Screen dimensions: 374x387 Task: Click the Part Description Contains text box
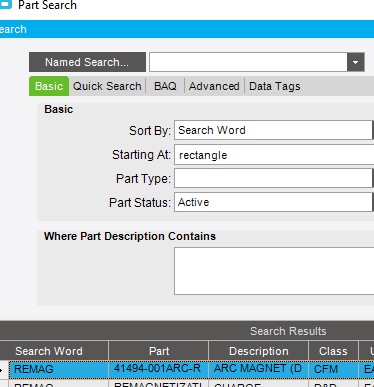click(274, 271)
